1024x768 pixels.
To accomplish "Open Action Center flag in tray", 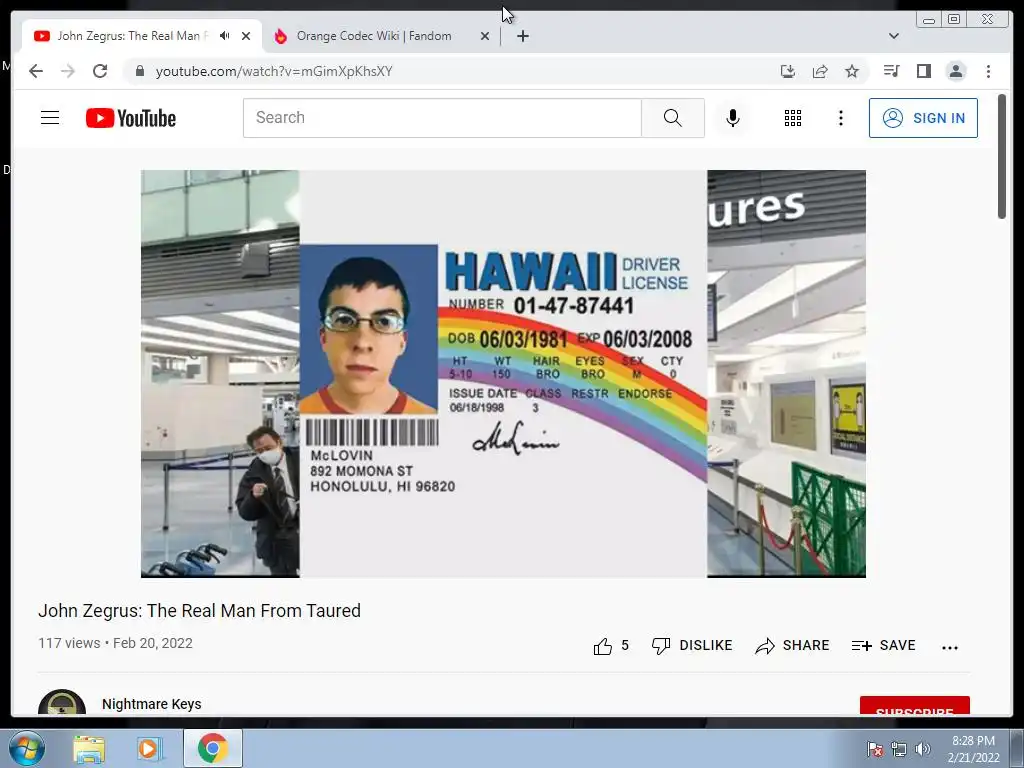I will point(875,748).
